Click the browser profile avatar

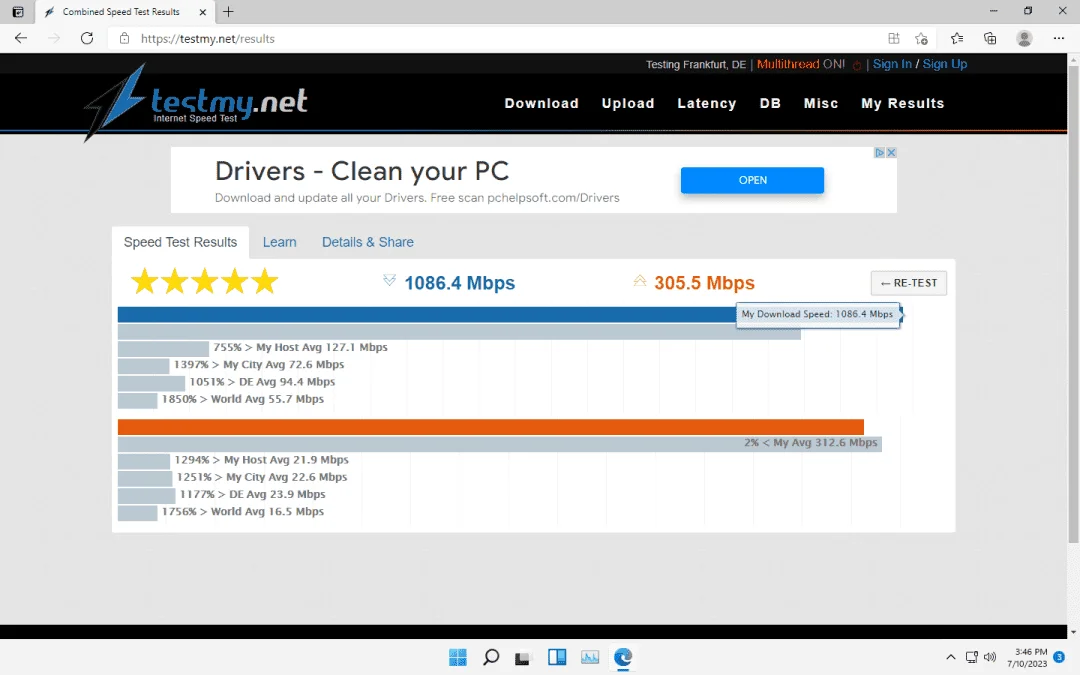[1024, 39]
